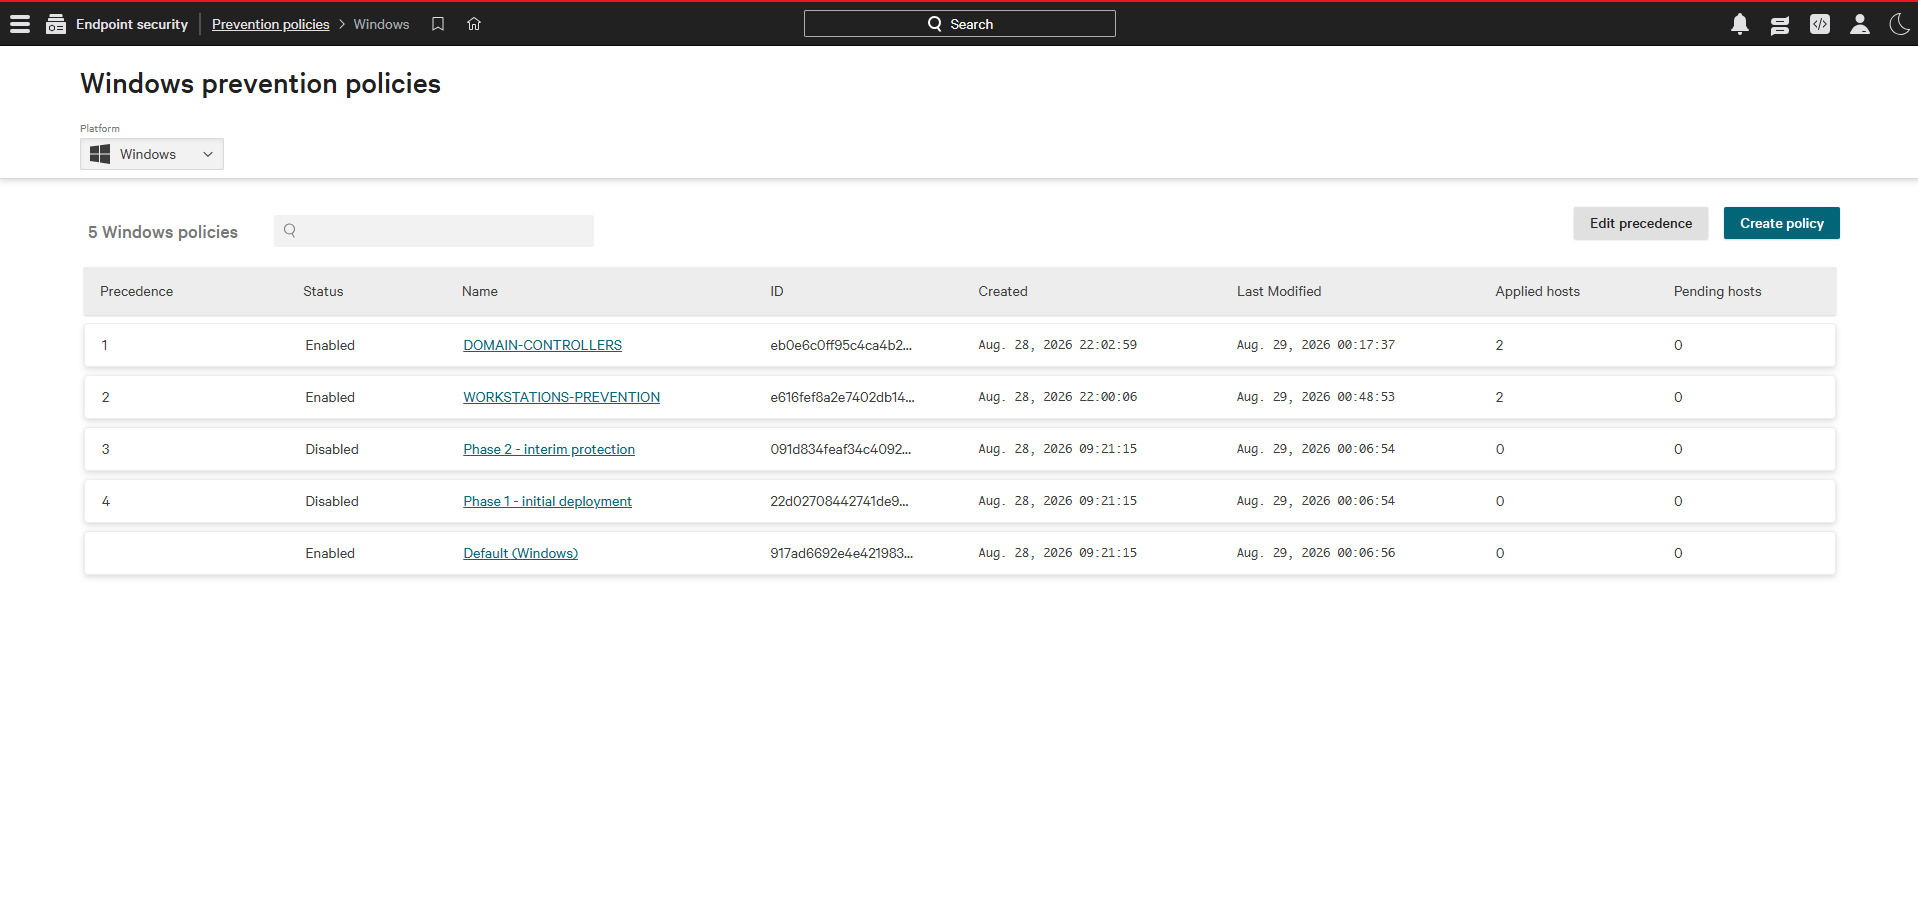Click the Enabled status of DOMAIN-CONTROLLERS row
The image size is (1918, 901).
pos(330,345)
